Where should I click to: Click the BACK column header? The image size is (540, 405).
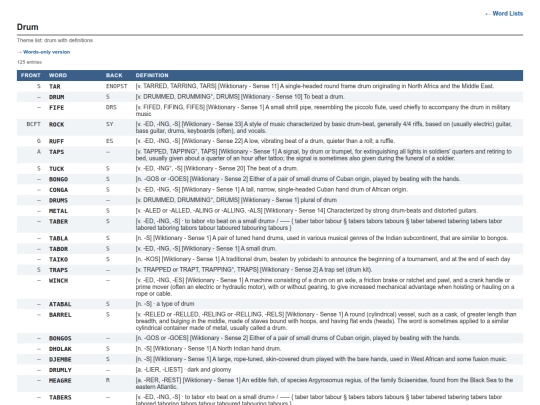[x=114, y=75]
